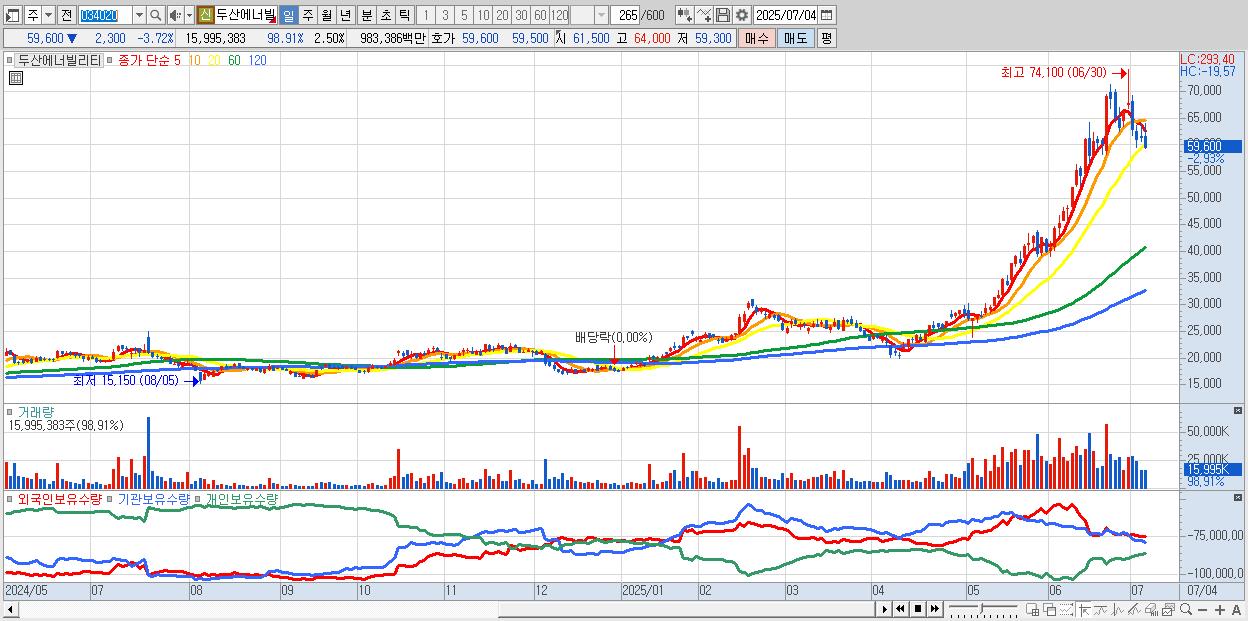
Task: Click the dotted chart arrows icon on bottom bar
Action: point(1066,609)
